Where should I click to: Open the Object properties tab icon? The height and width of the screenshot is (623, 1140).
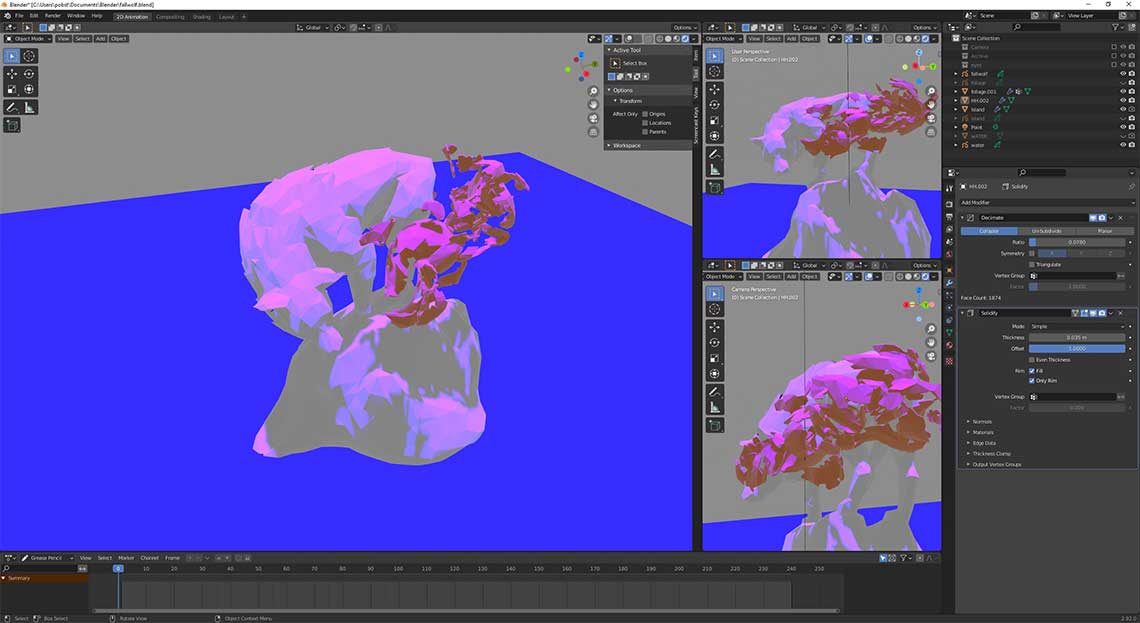(x=949, y=270)
